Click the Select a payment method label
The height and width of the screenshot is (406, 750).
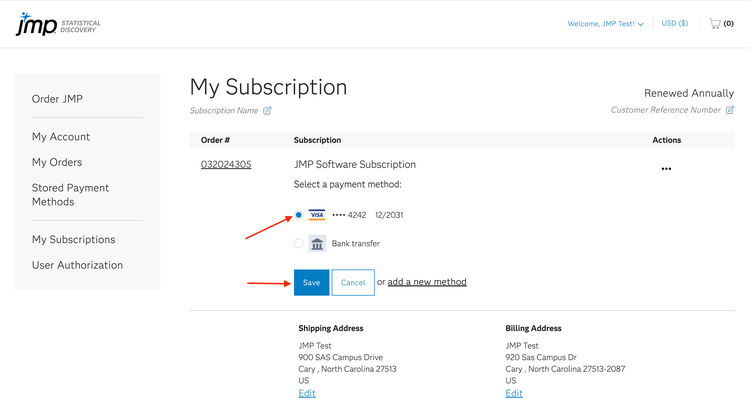click(348, 185)
